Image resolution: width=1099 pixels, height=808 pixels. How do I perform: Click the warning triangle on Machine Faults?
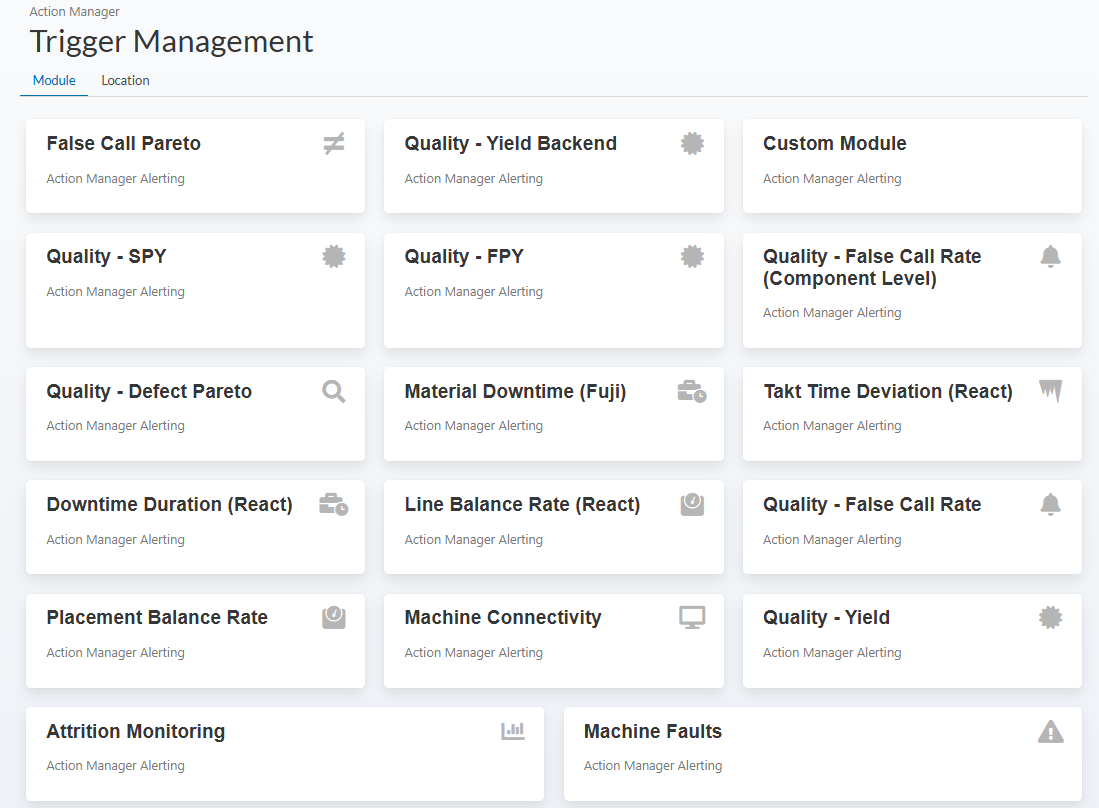(x=1050, y=732)
